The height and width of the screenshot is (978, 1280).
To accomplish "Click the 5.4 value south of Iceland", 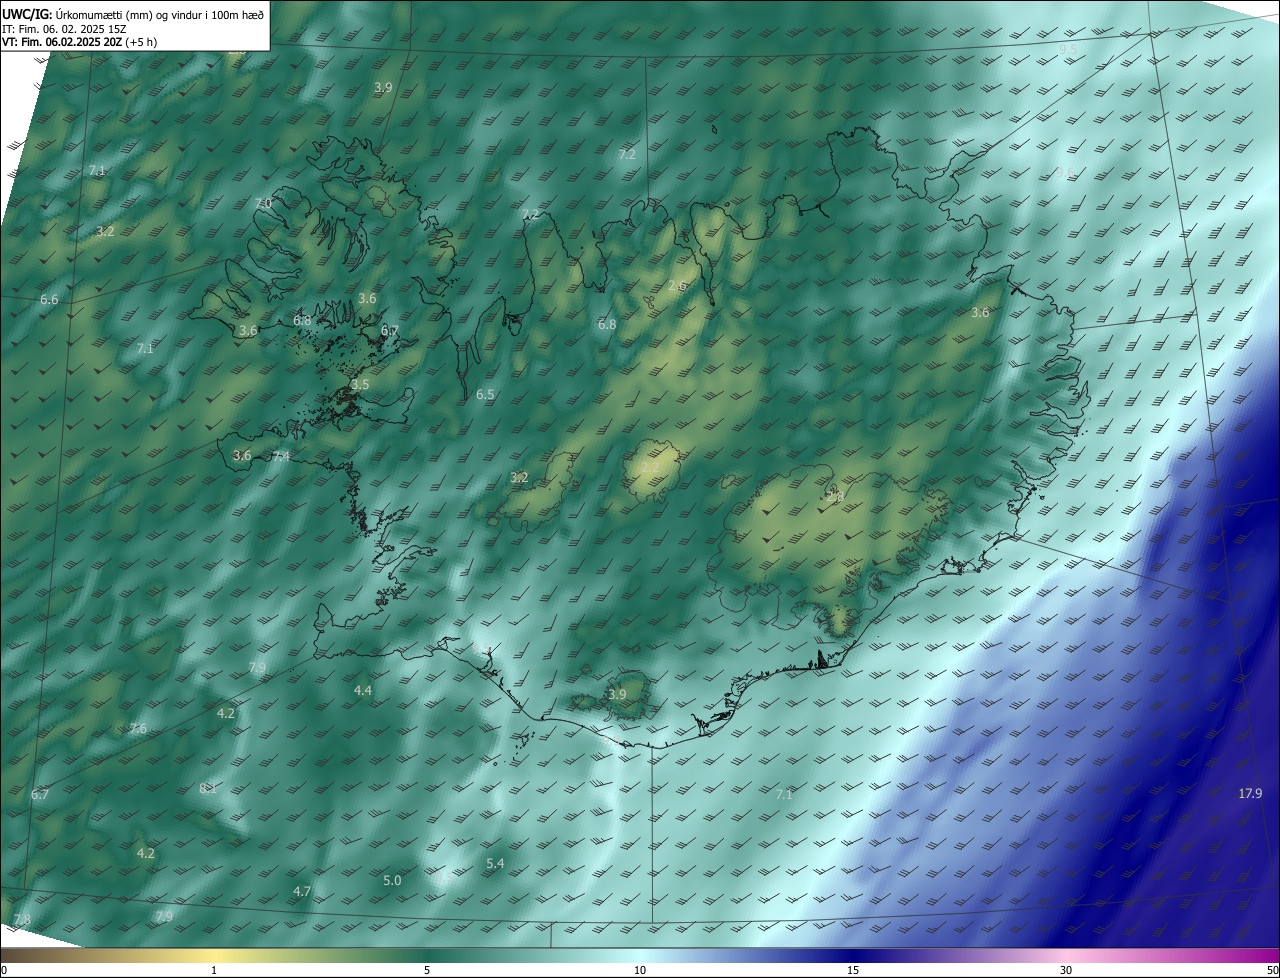I will 495,863.
